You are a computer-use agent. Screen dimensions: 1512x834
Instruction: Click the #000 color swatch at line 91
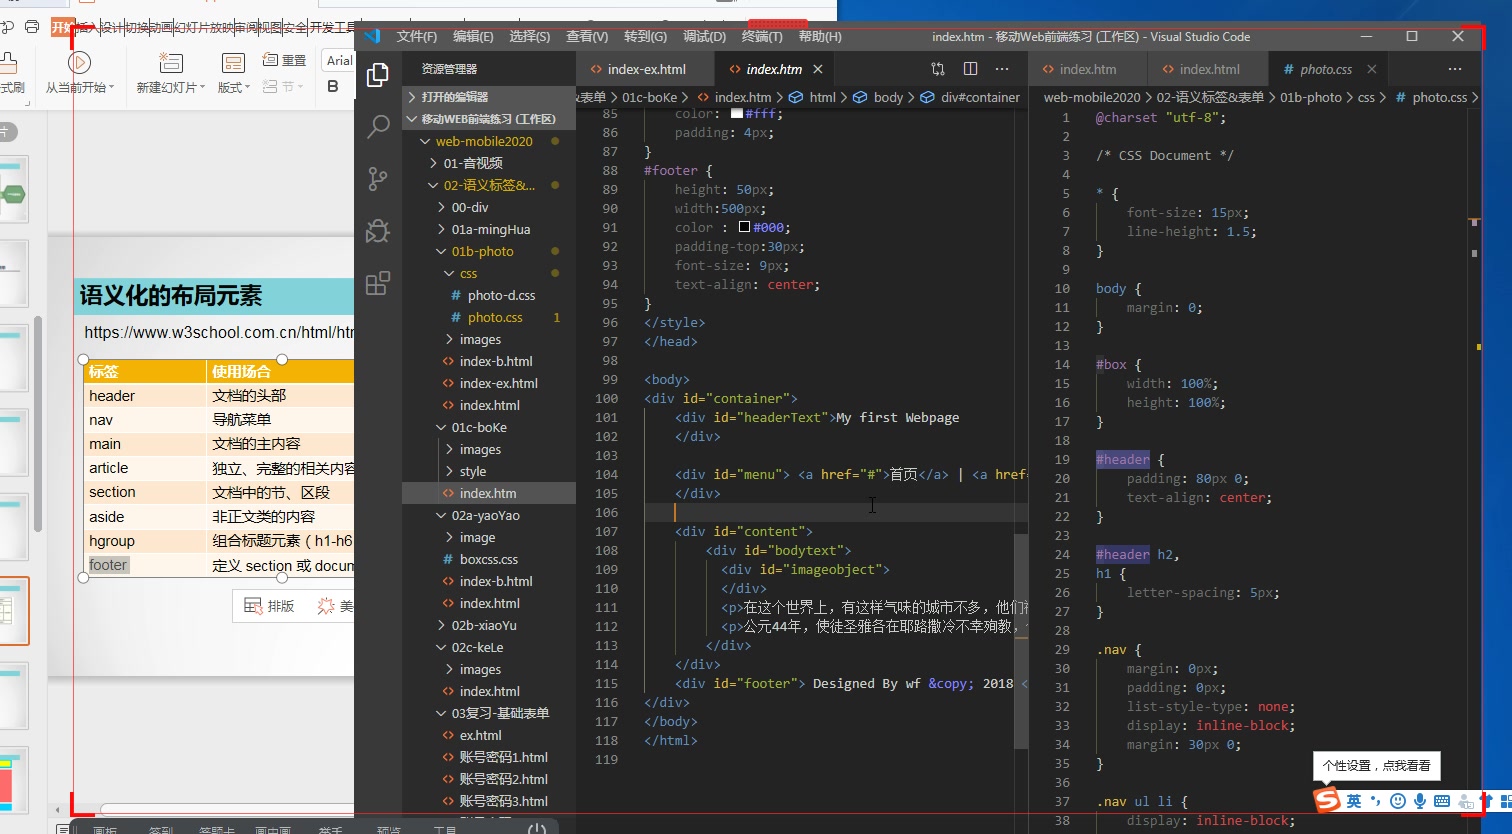coord(744,227)
